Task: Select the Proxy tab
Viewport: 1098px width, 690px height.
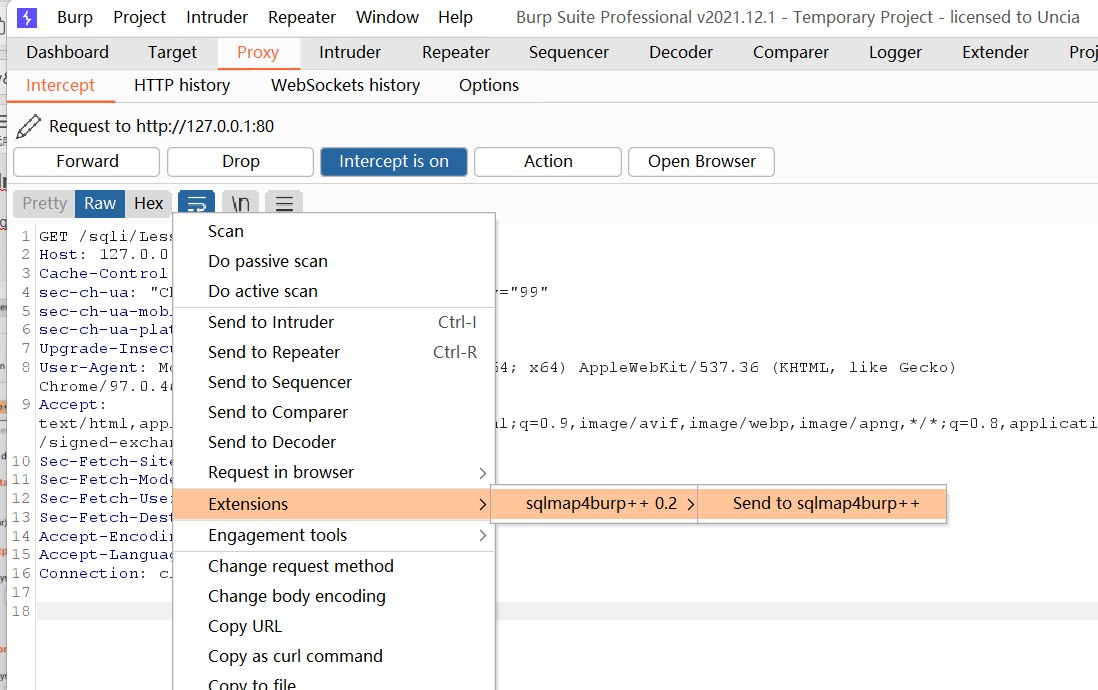Action: click(258, 53)
